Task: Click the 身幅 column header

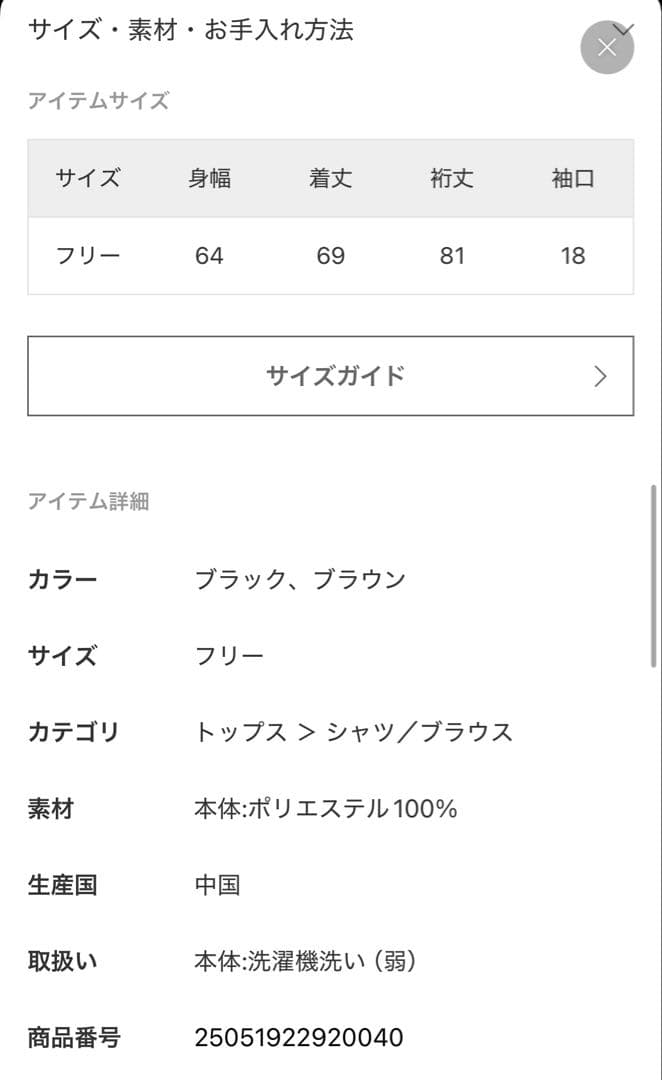Action: (x=210, y=178)
